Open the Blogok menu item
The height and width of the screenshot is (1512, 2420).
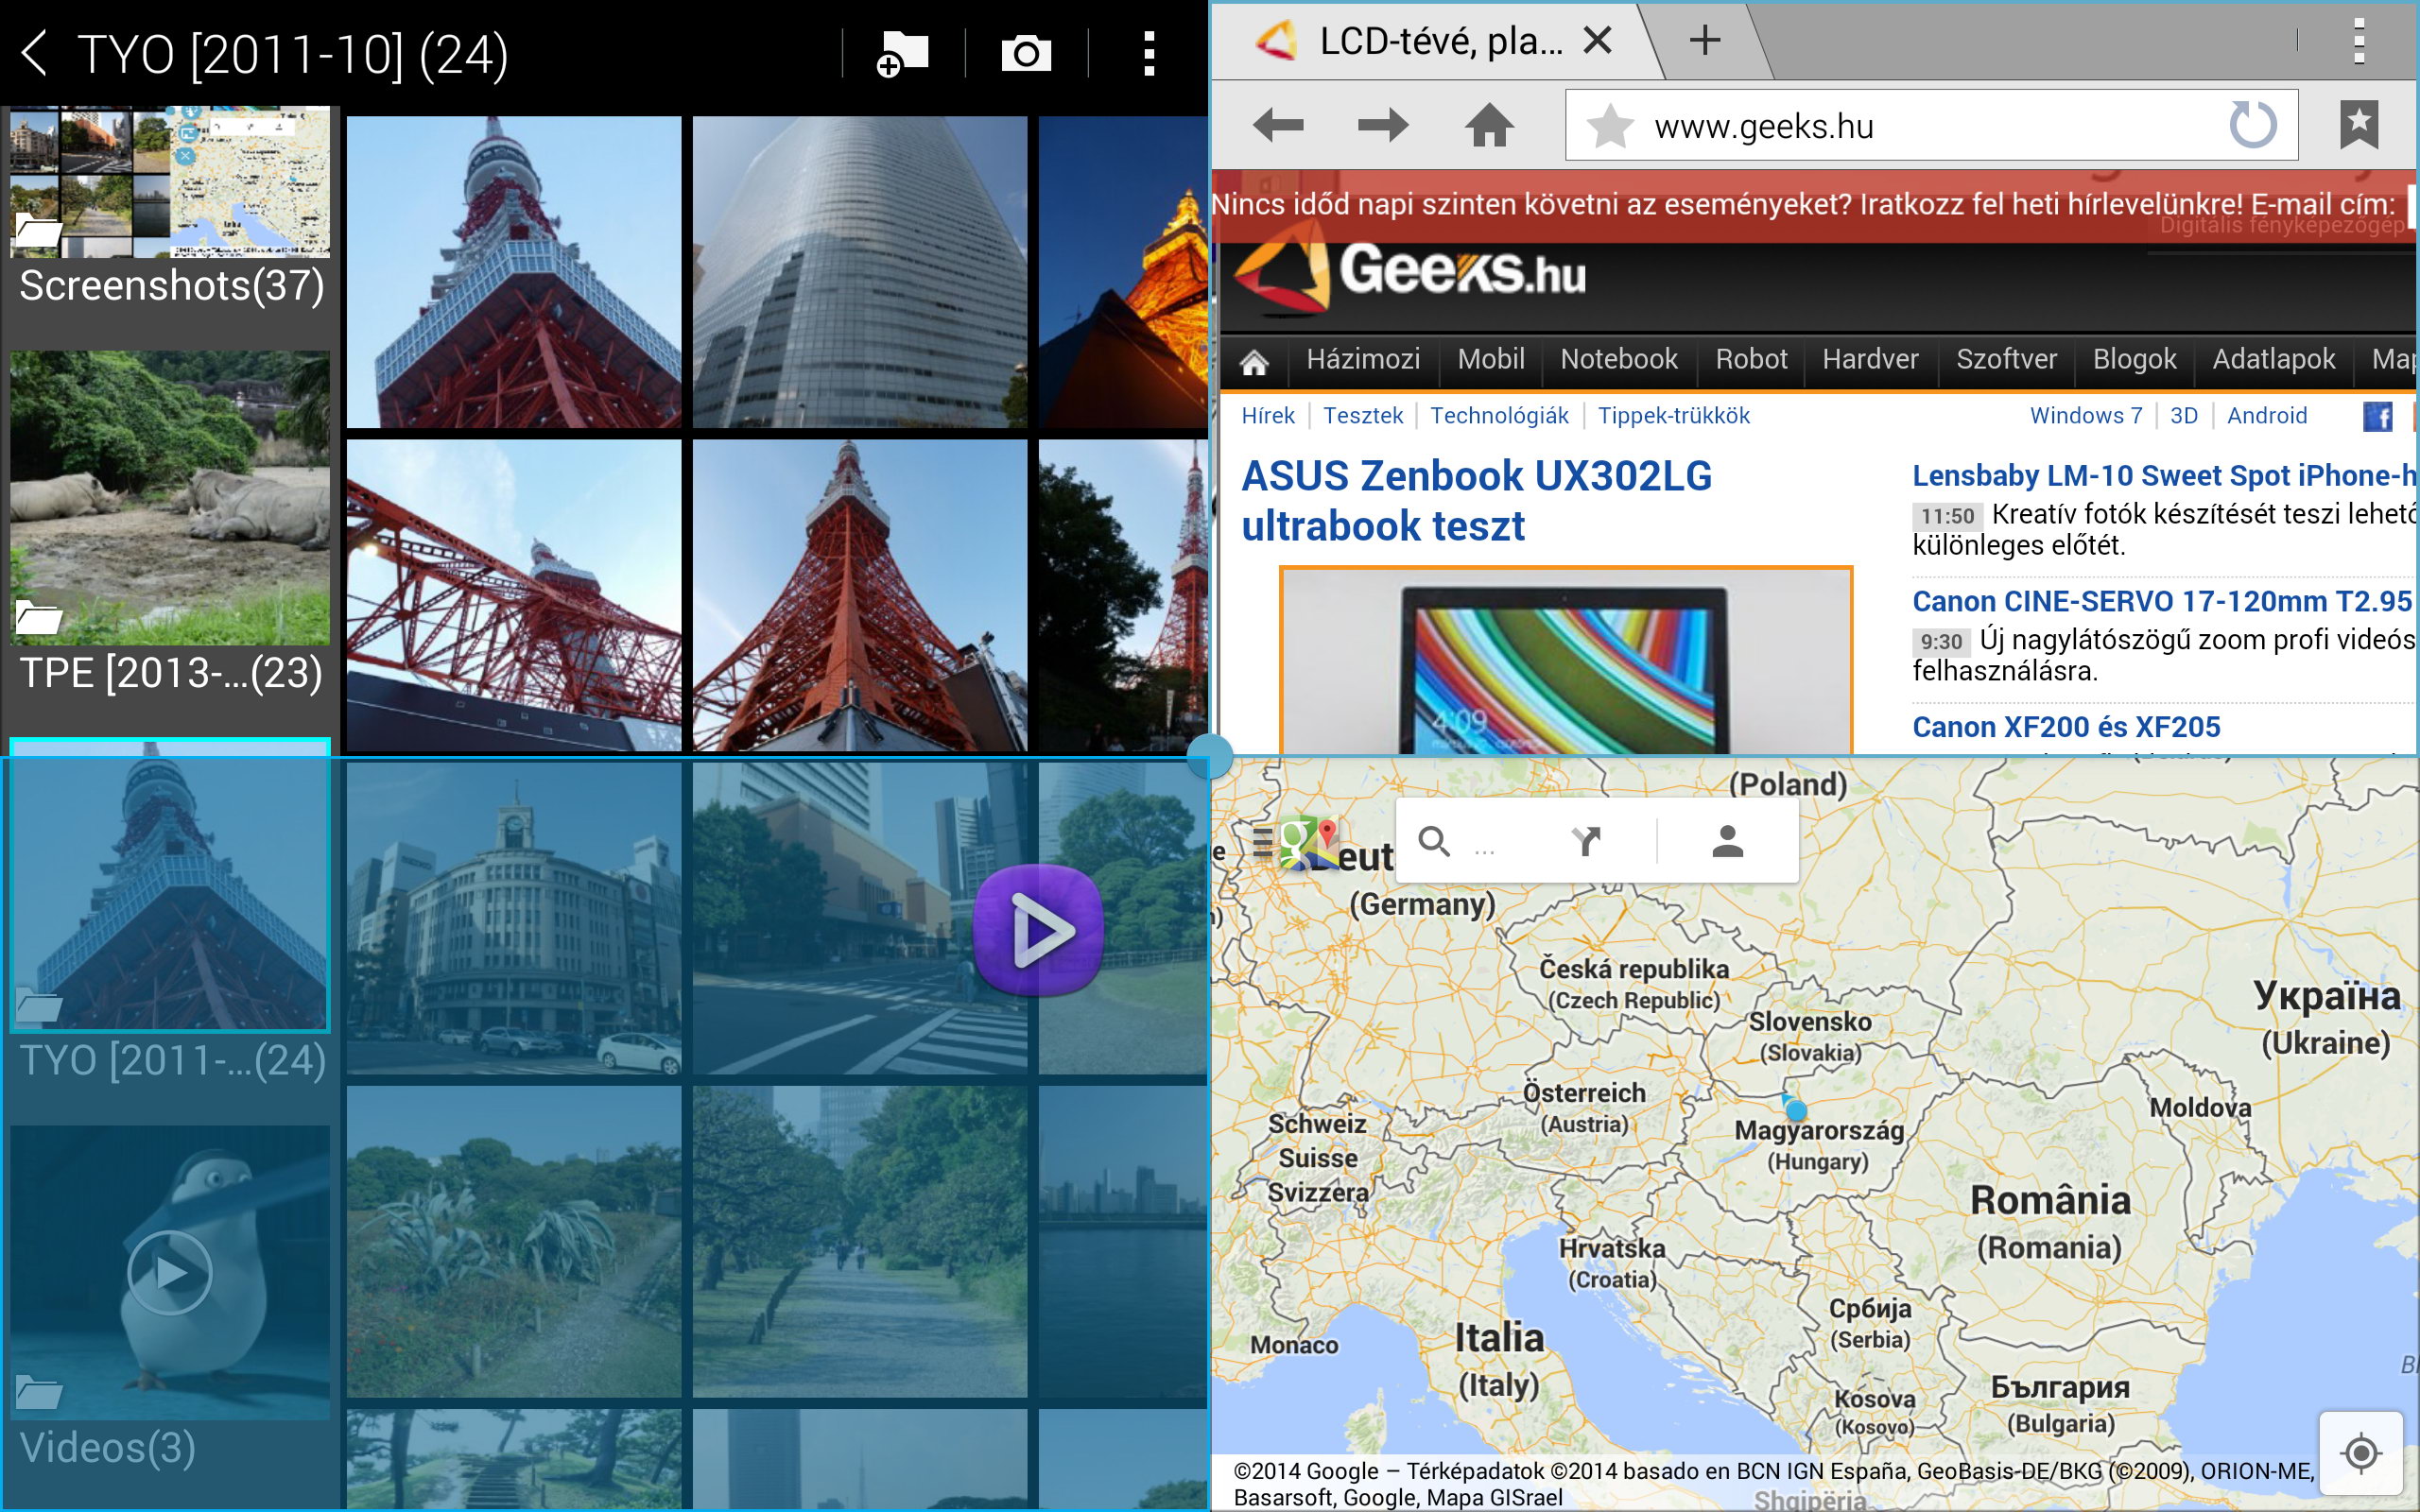2134,359
